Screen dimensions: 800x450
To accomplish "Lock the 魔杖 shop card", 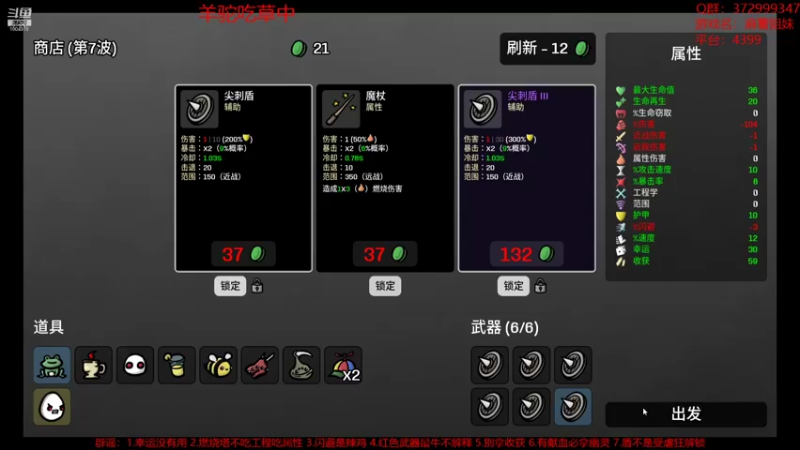I will [385, 286].
